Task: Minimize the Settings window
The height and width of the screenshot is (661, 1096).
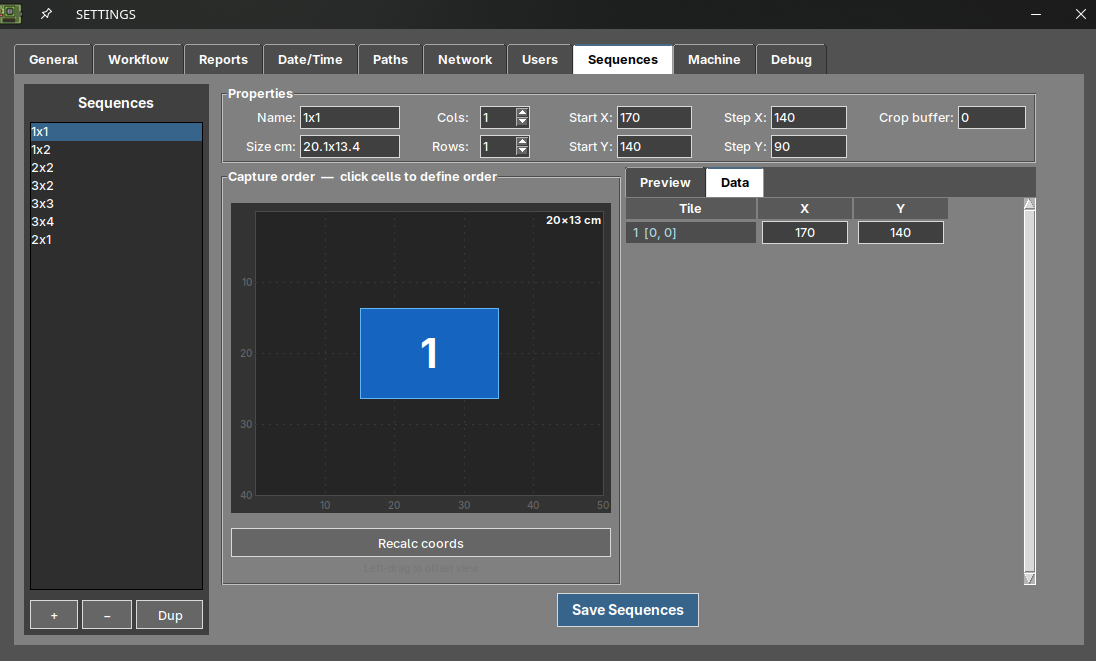Action: point(1036,14)
